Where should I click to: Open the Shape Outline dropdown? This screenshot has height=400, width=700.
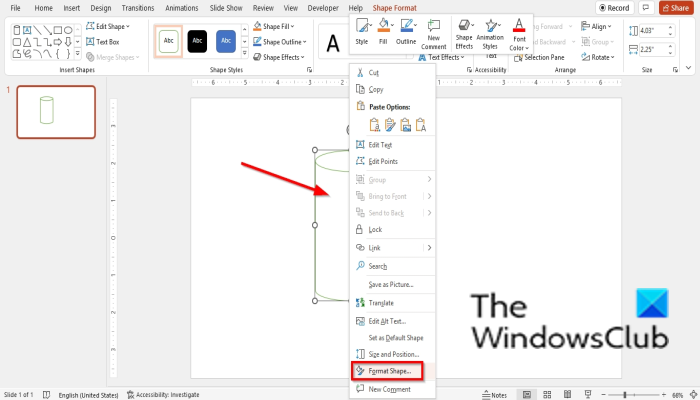point(280,42)
